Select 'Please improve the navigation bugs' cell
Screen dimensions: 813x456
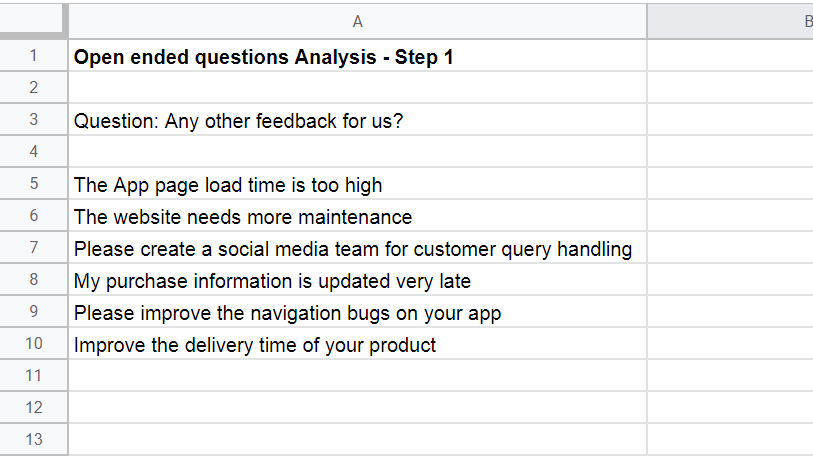pos(357,311)
